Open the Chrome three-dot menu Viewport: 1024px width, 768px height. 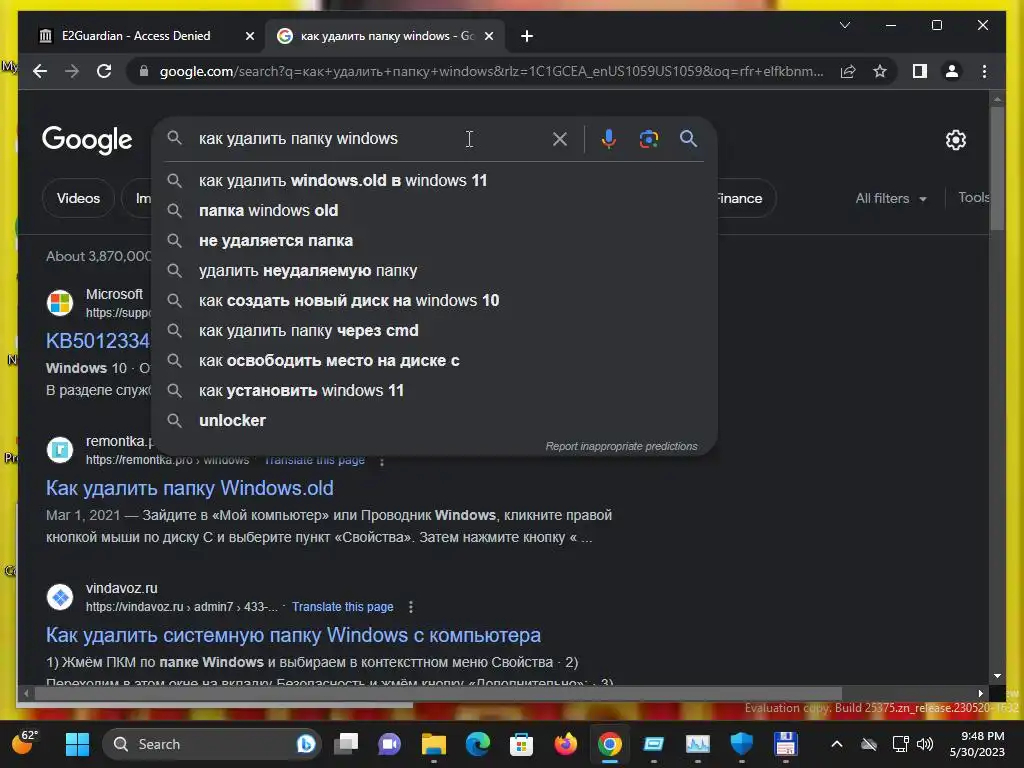(984, 71)
